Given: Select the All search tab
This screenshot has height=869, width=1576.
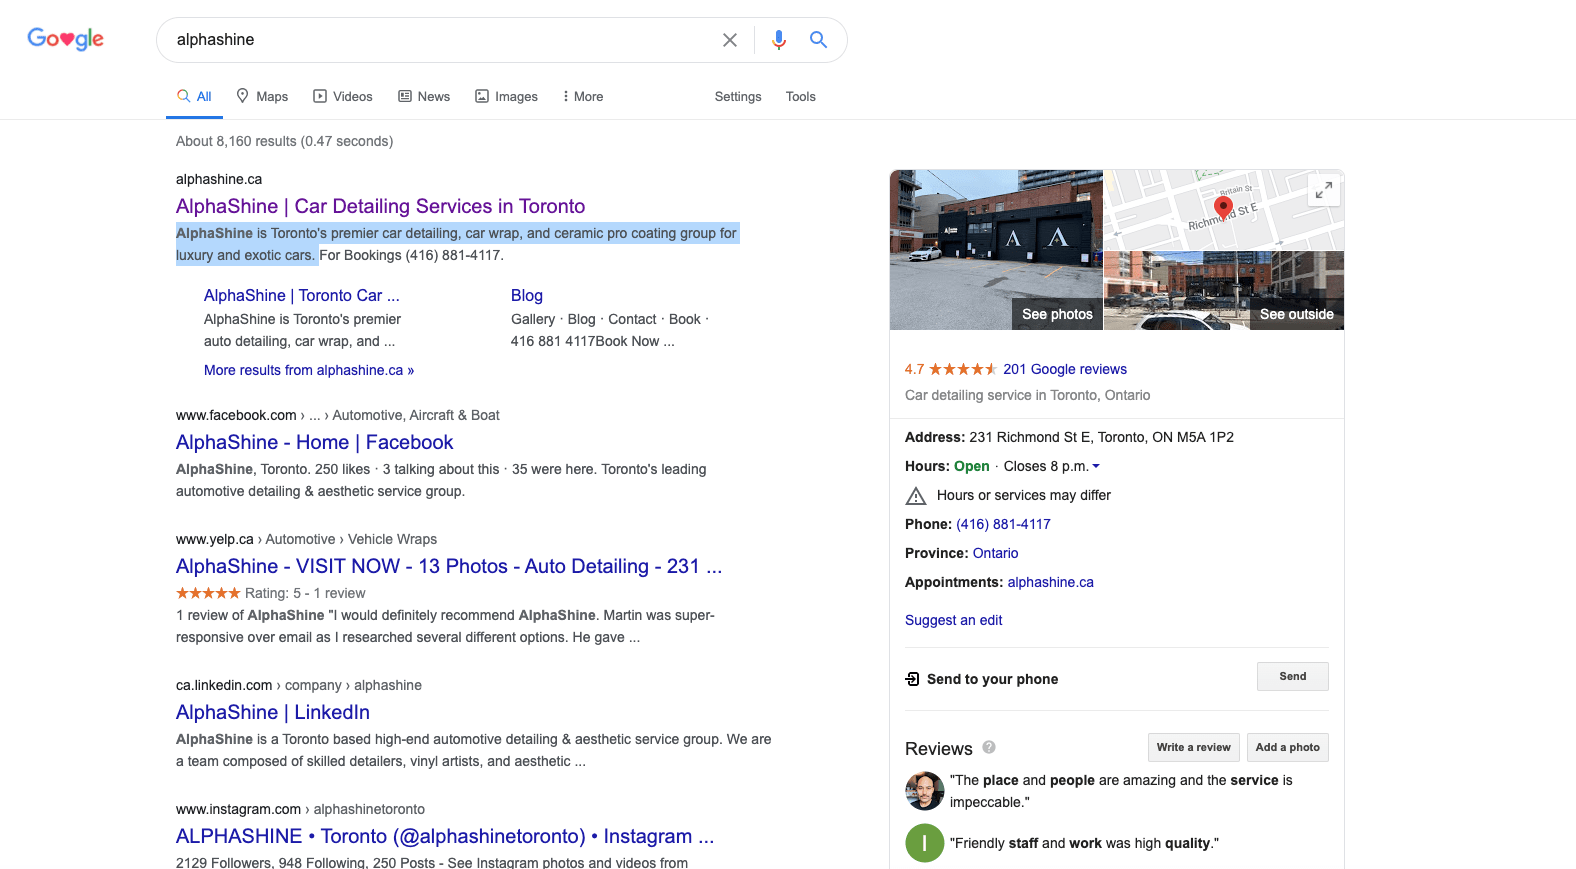Looking at the screenshot, I should [194, 97].
